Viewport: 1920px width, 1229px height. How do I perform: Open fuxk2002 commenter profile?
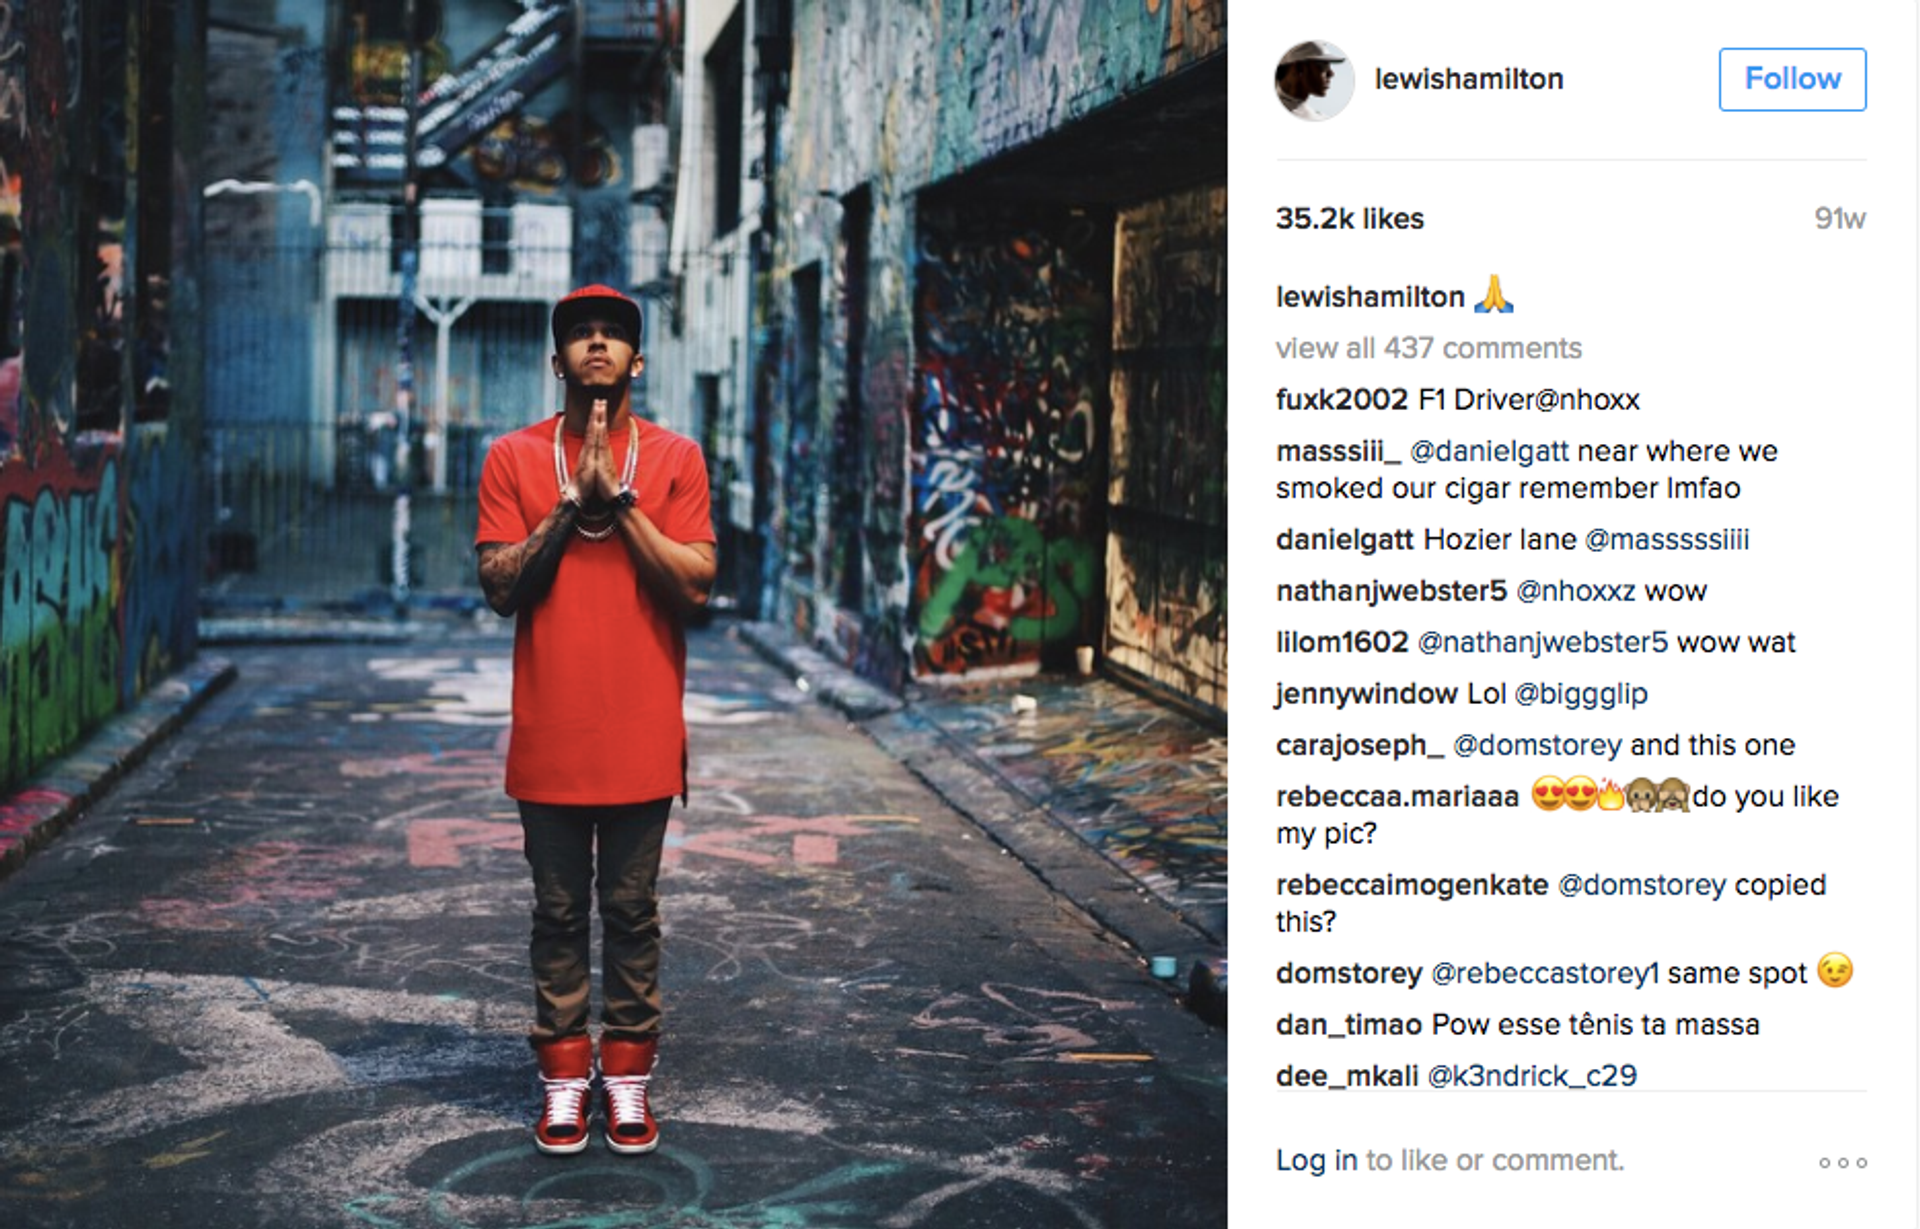[x=1341, y=399]
